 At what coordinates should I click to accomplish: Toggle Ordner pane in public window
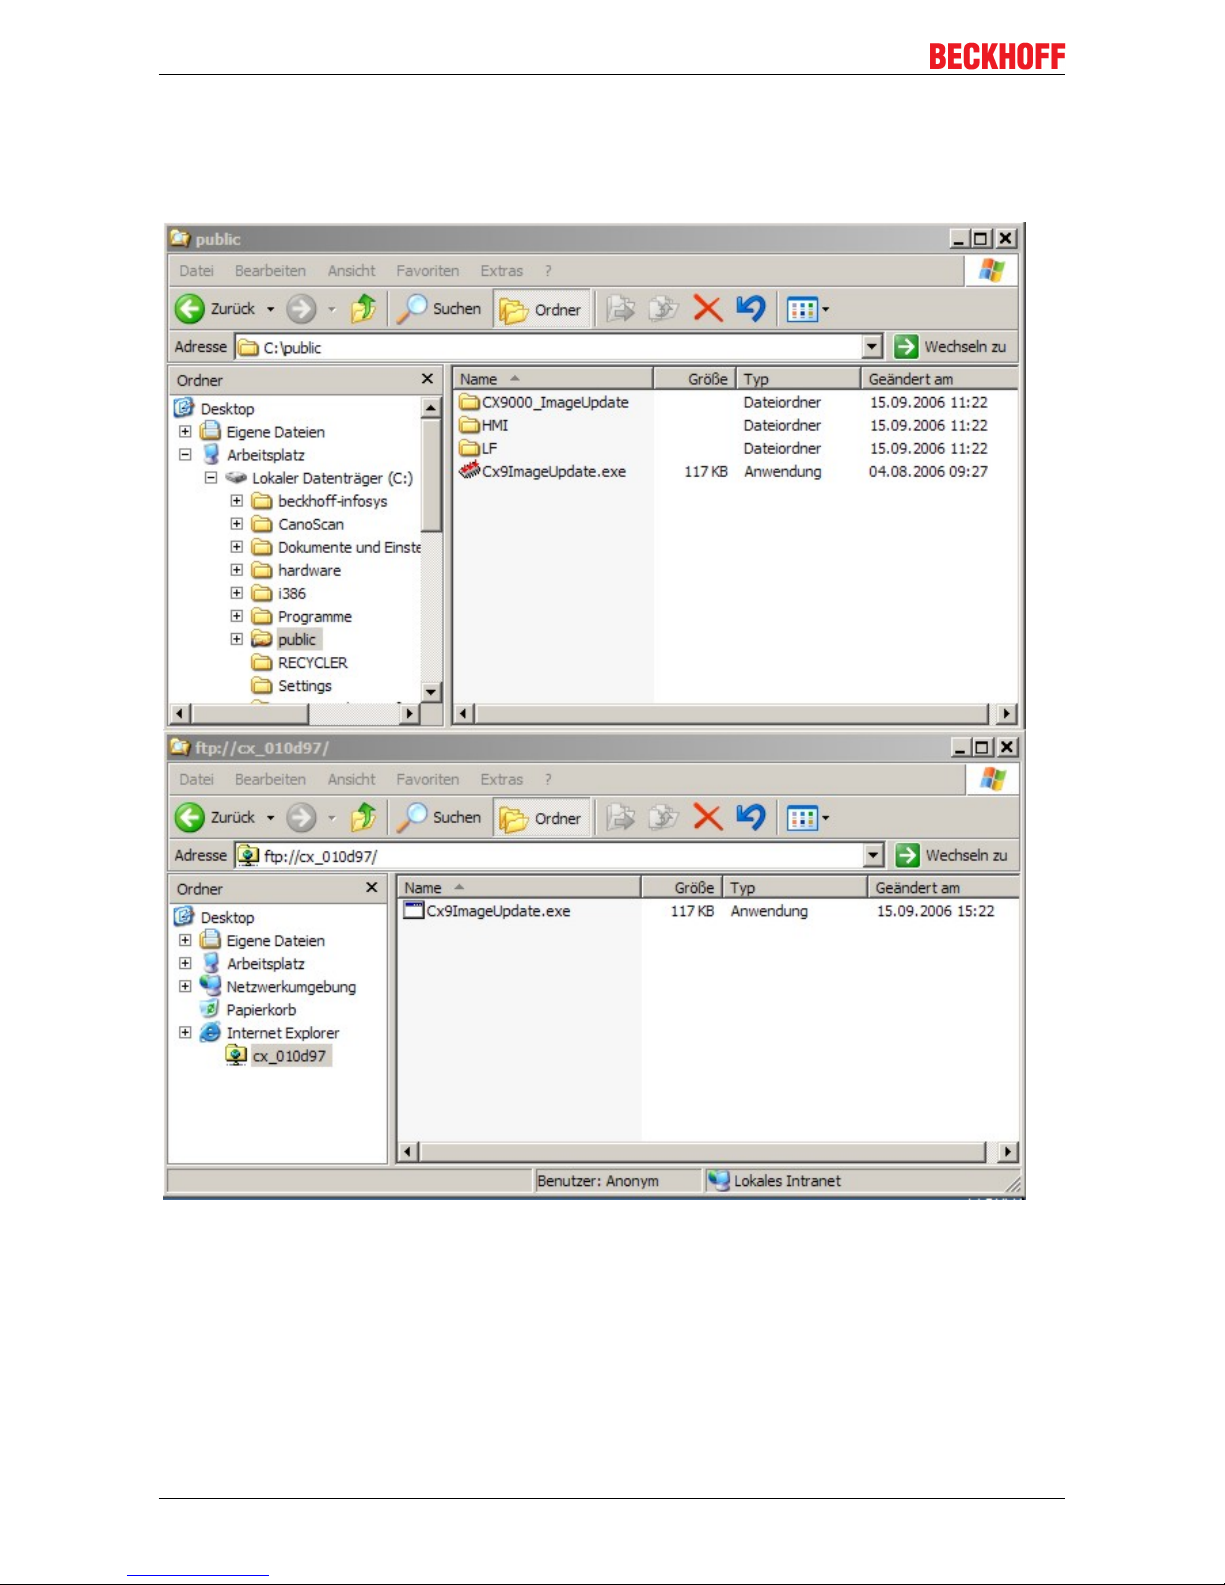541,310
